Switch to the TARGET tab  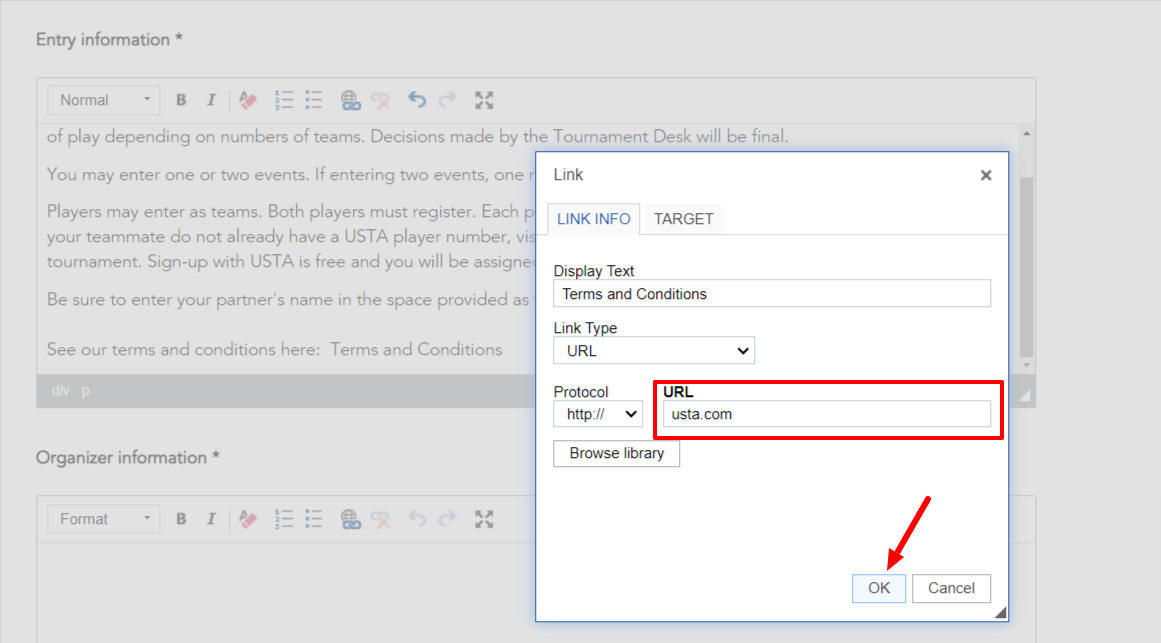coord(683,219)
